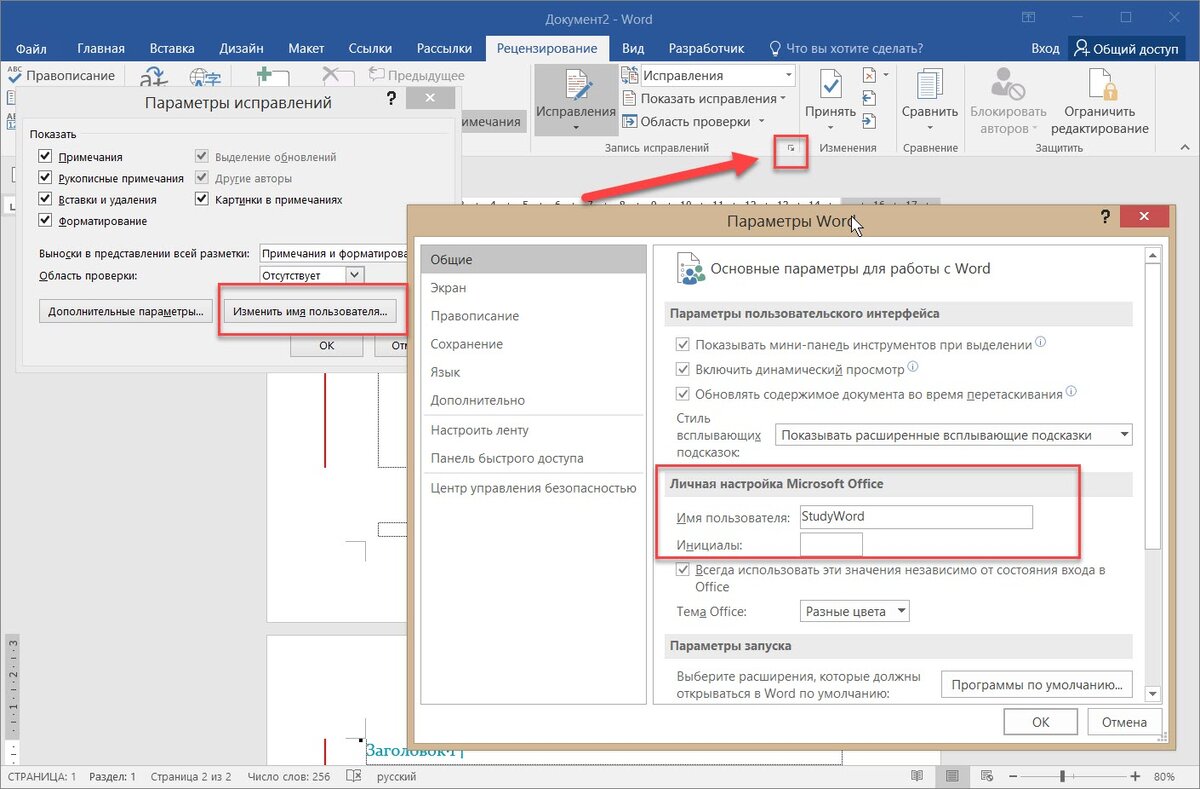1200x789 pixels.
Task: Open help in Параметры Word dialog
Action: click(1105, 217)
